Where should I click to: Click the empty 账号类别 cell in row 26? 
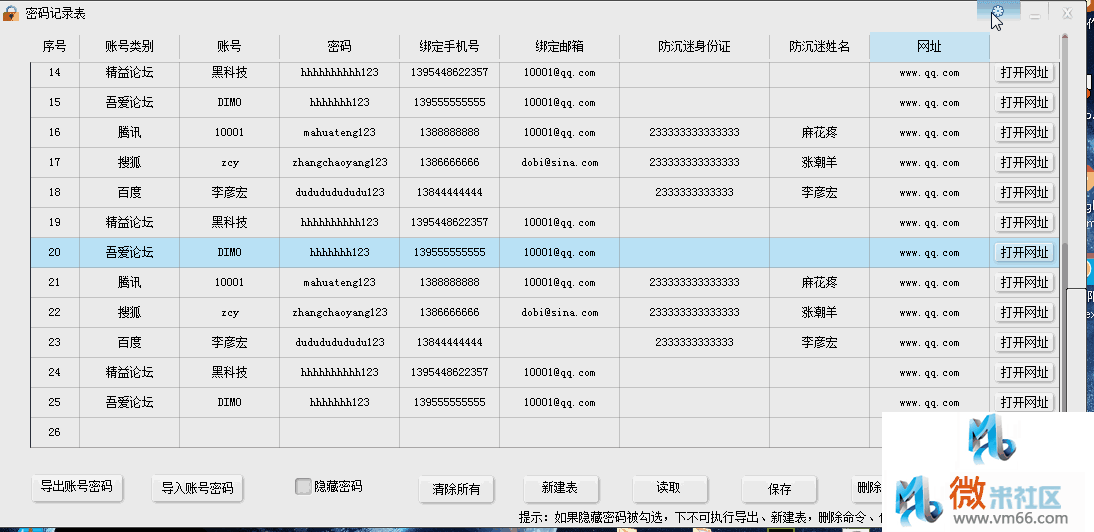tap(130, 432)
